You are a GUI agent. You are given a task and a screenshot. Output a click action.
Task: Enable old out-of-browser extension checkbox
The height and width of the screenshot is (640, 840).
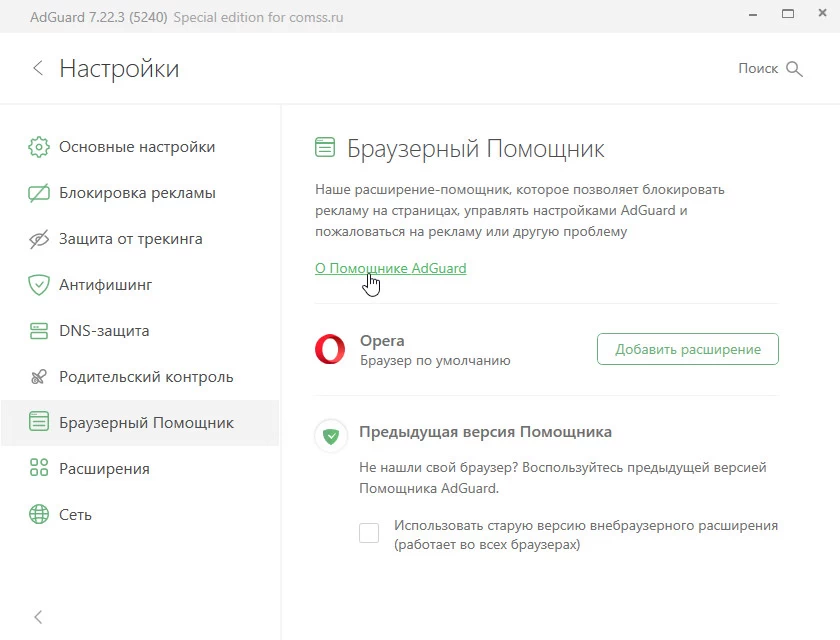coord(369,533)
